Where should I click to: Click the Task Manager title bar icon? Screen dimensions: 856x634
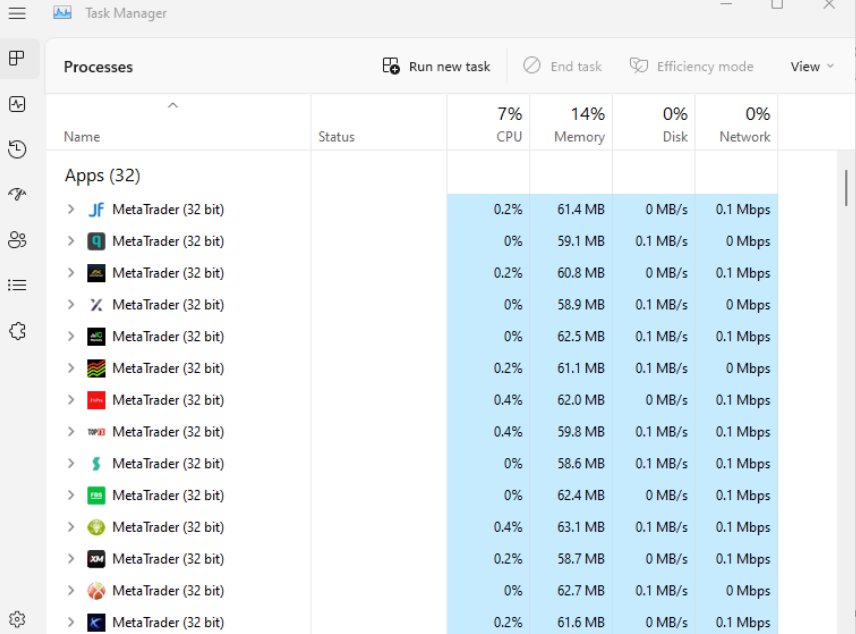pyautogui.click(x=62, y=13)
